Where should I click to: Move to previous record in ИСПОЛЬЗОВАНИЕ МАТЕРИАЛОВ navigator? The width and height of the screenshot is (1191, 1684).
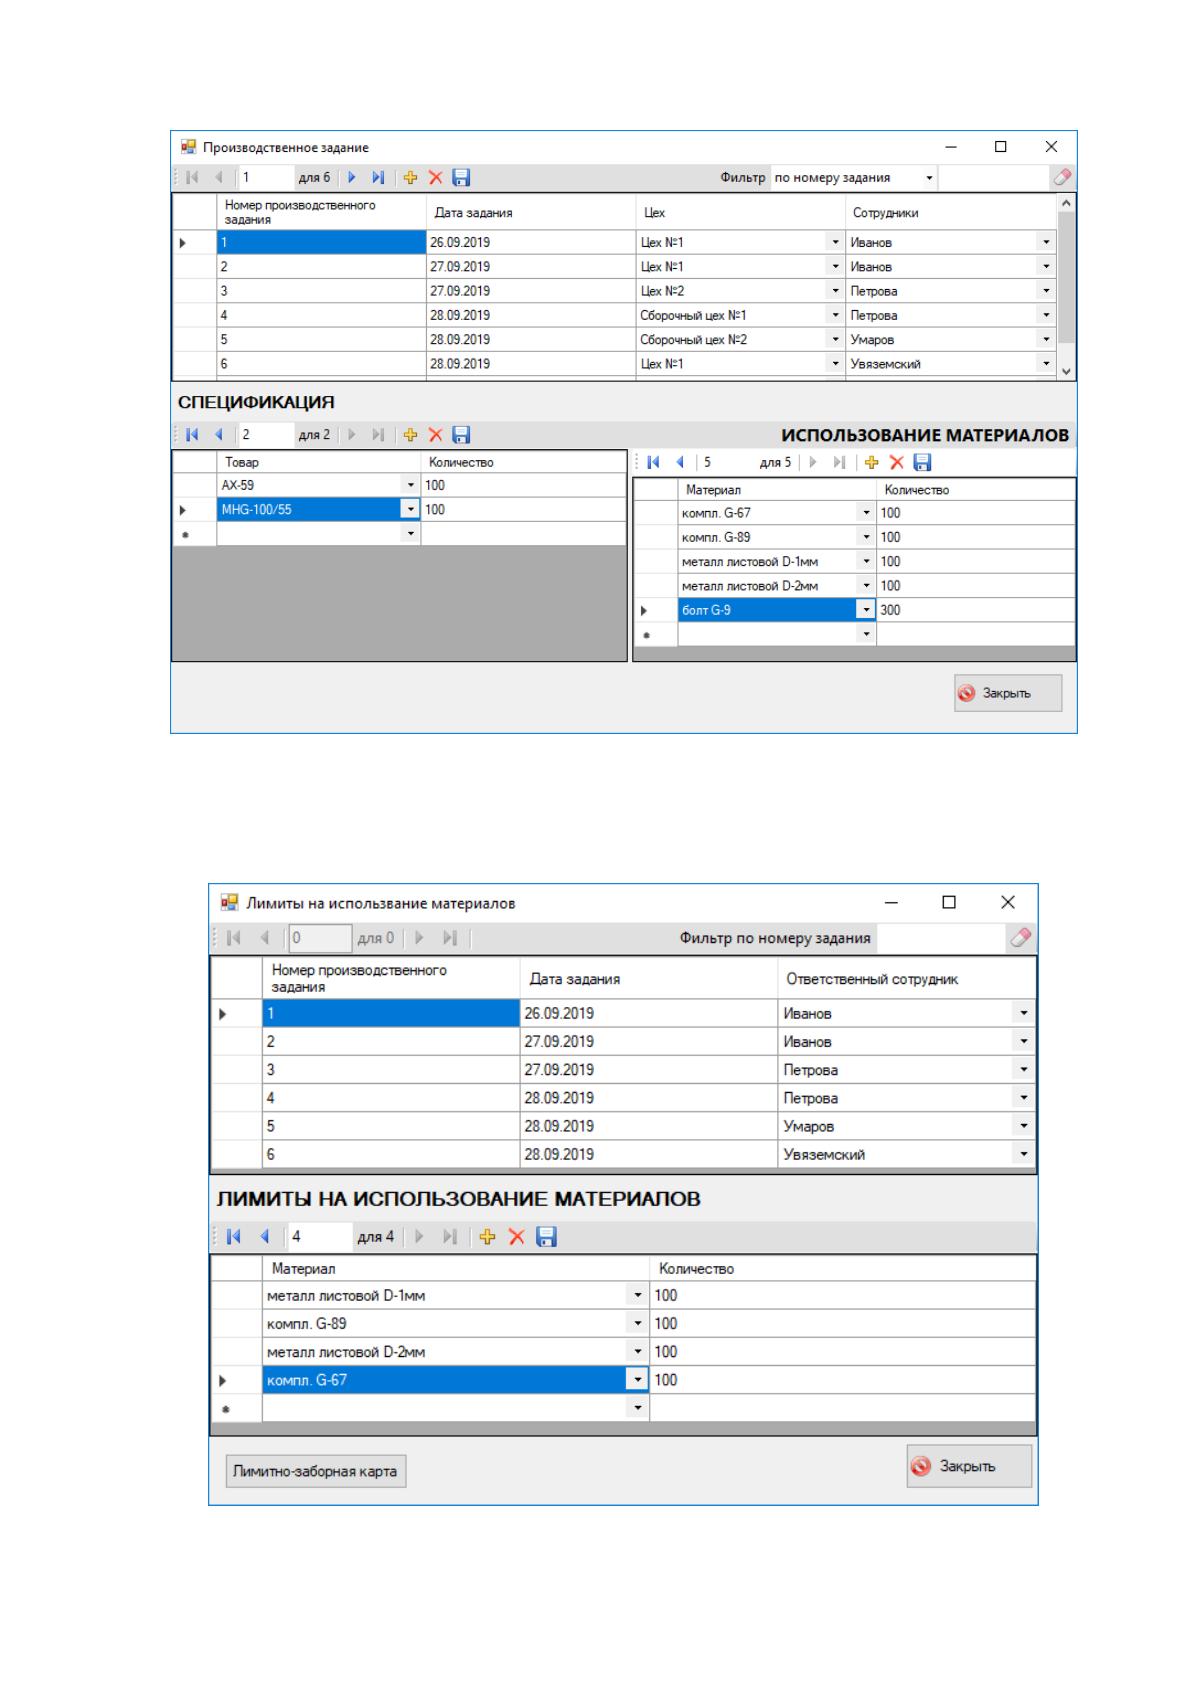[680, 462]
